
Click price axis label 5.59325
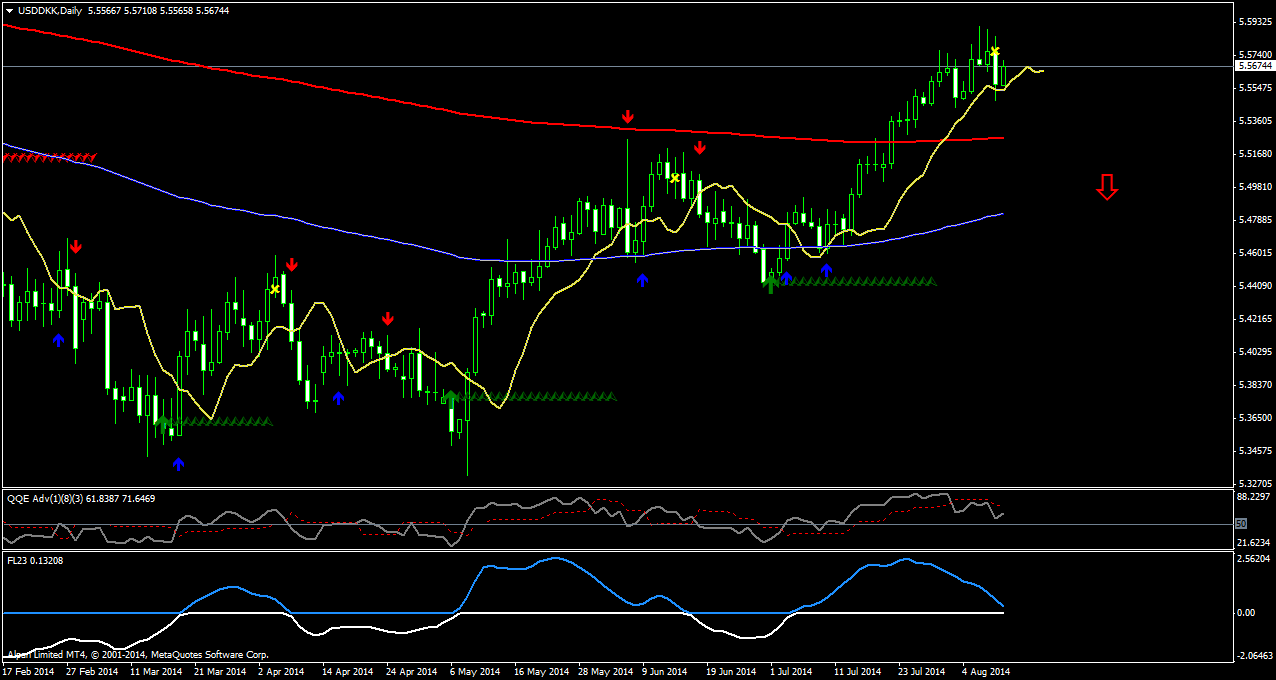coord(1255,21)
